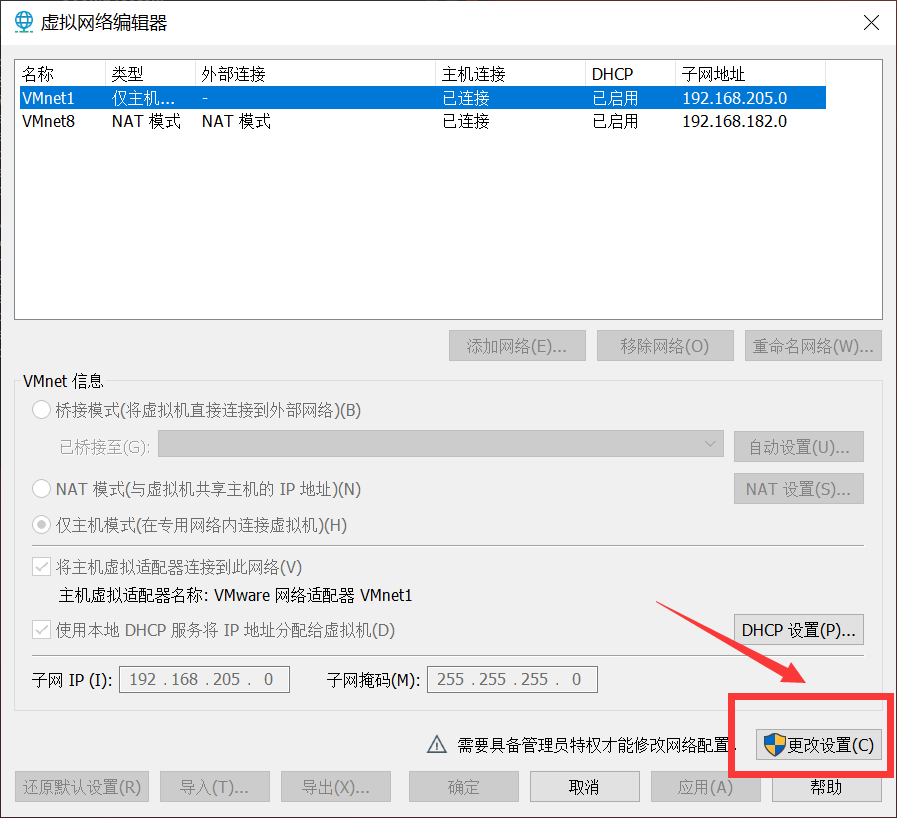Click the 添加网络(E)... button

[517, 346]
